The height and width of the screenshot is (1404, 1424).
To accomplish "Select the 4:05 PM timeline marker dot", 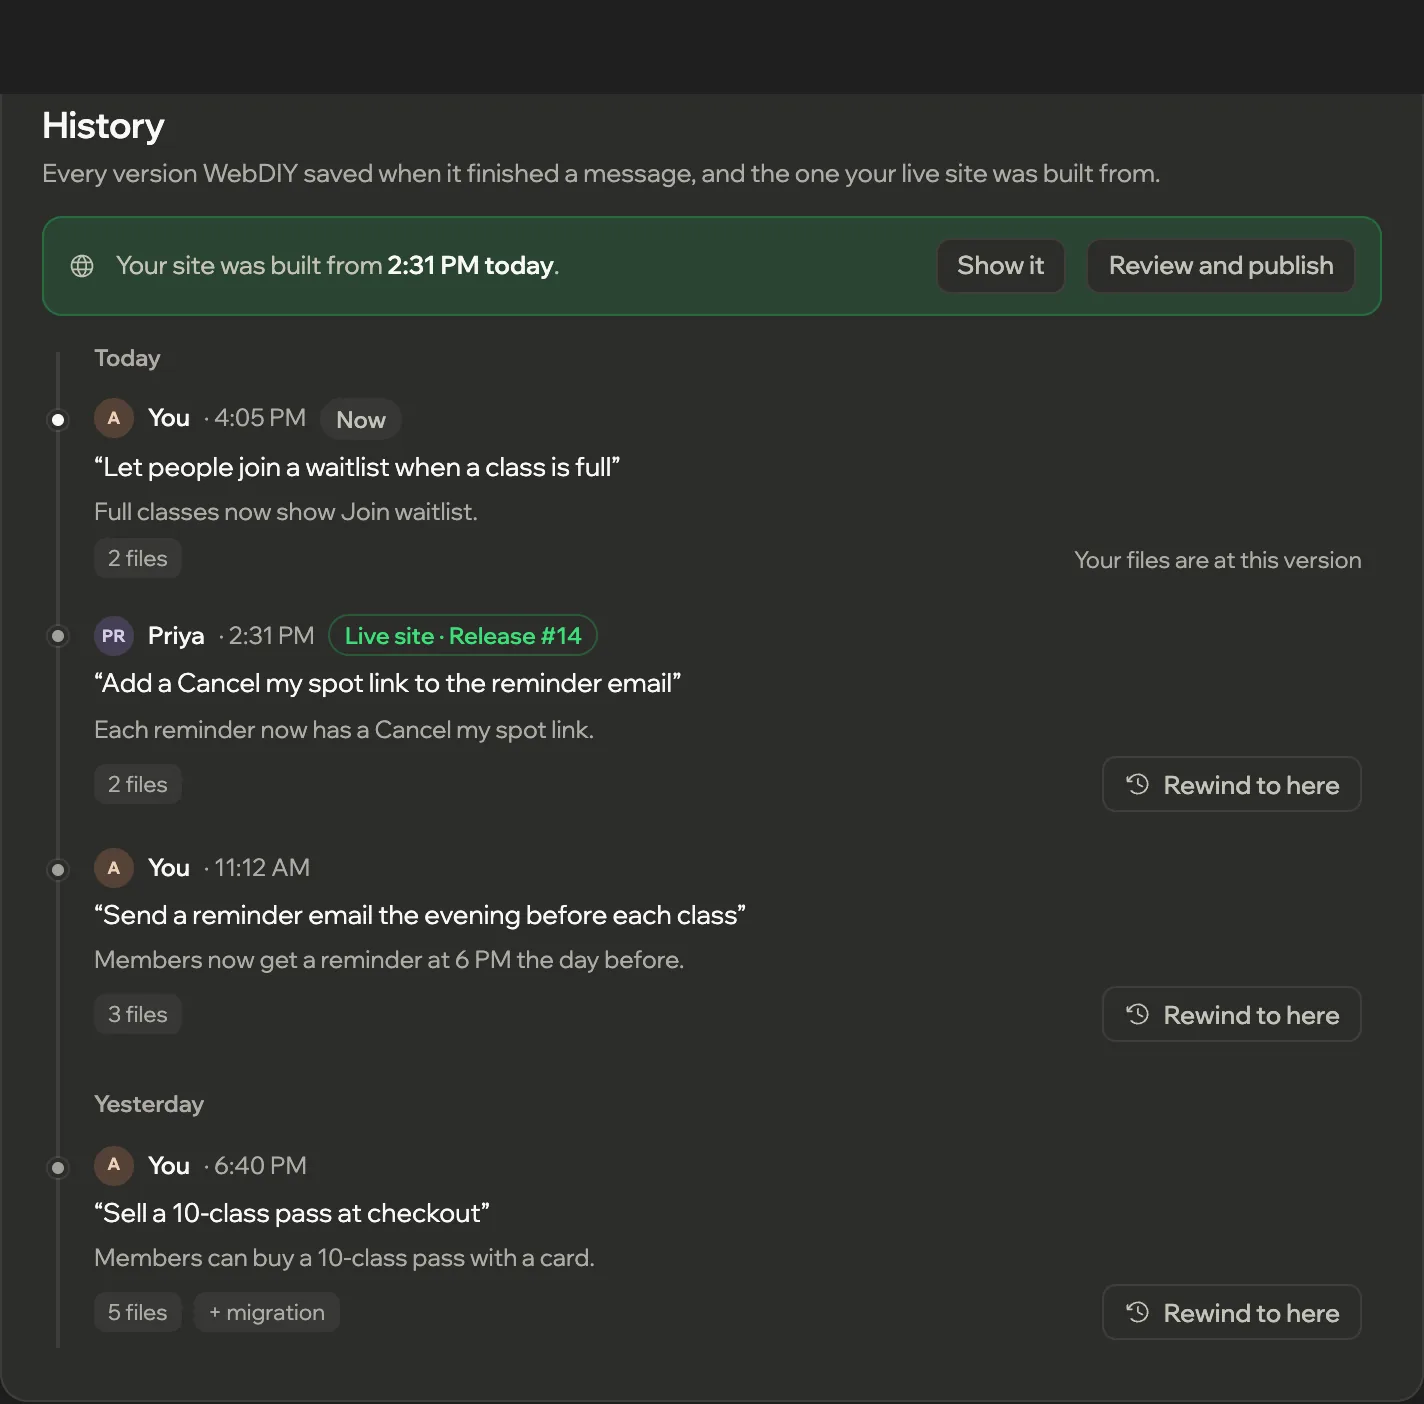I will tap(58, 419).
